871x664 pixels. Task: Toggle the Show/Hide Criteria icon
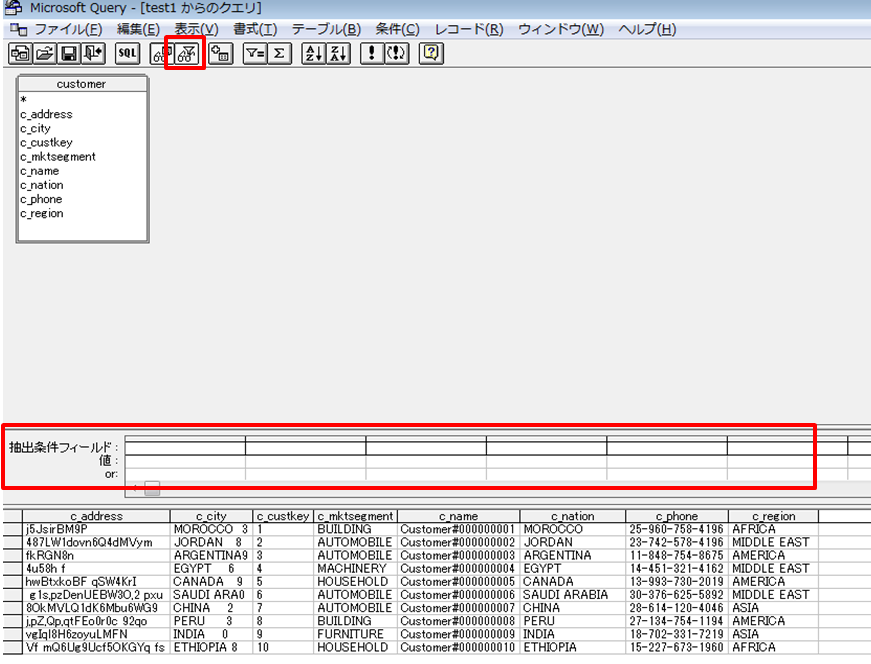pyautogui.click(x=186, y=53)
